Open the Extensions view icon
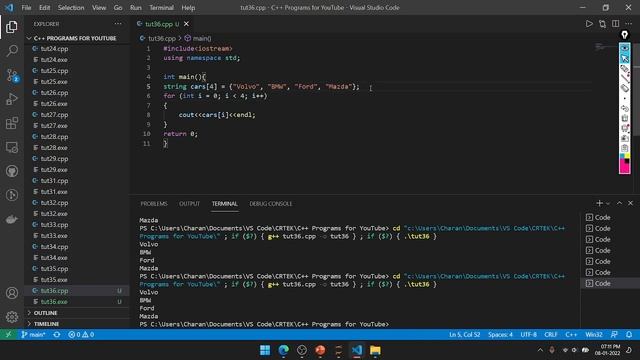Image resolution: width=640 pixels, height=360 pixels. [12, 123]
